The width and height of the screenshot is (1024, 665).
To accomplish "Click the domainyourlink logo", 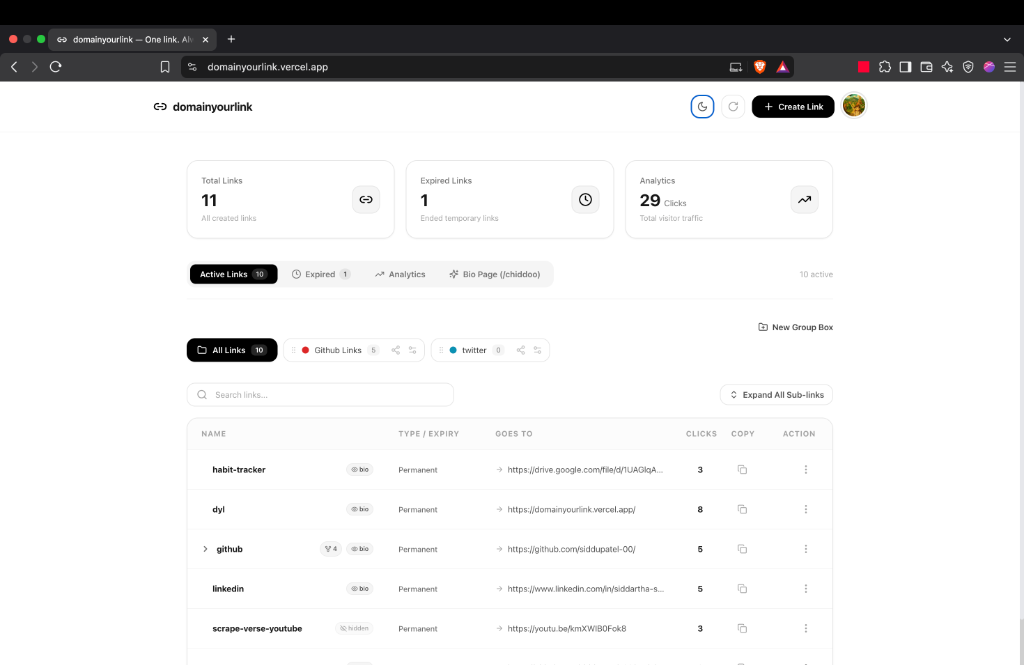I will (202, 106).
